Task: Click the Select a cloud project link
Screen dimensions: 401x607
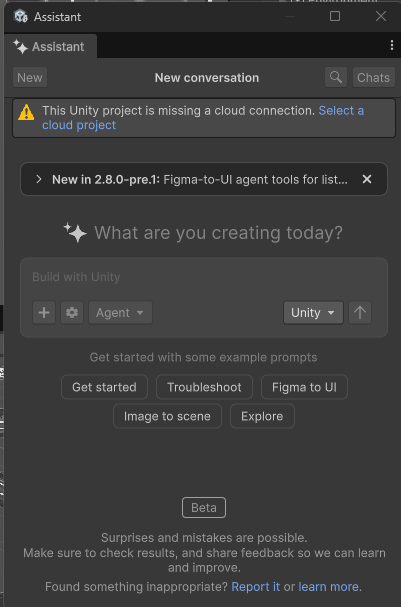Action: coord(203,118)
